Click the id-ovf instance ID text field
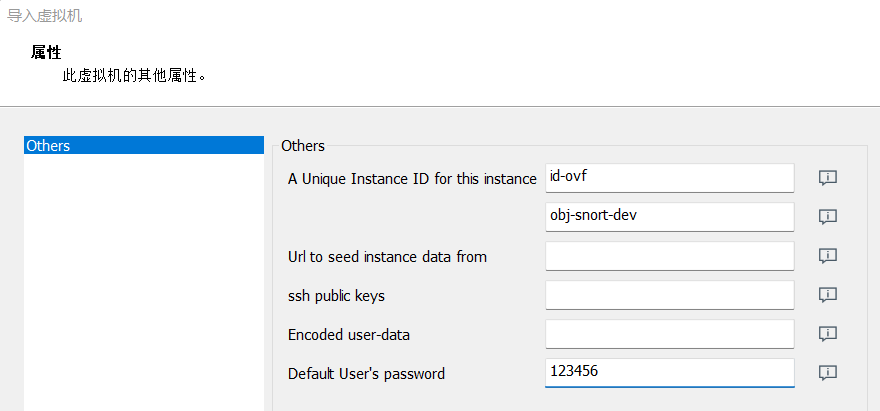 click(x=670, y=178)
